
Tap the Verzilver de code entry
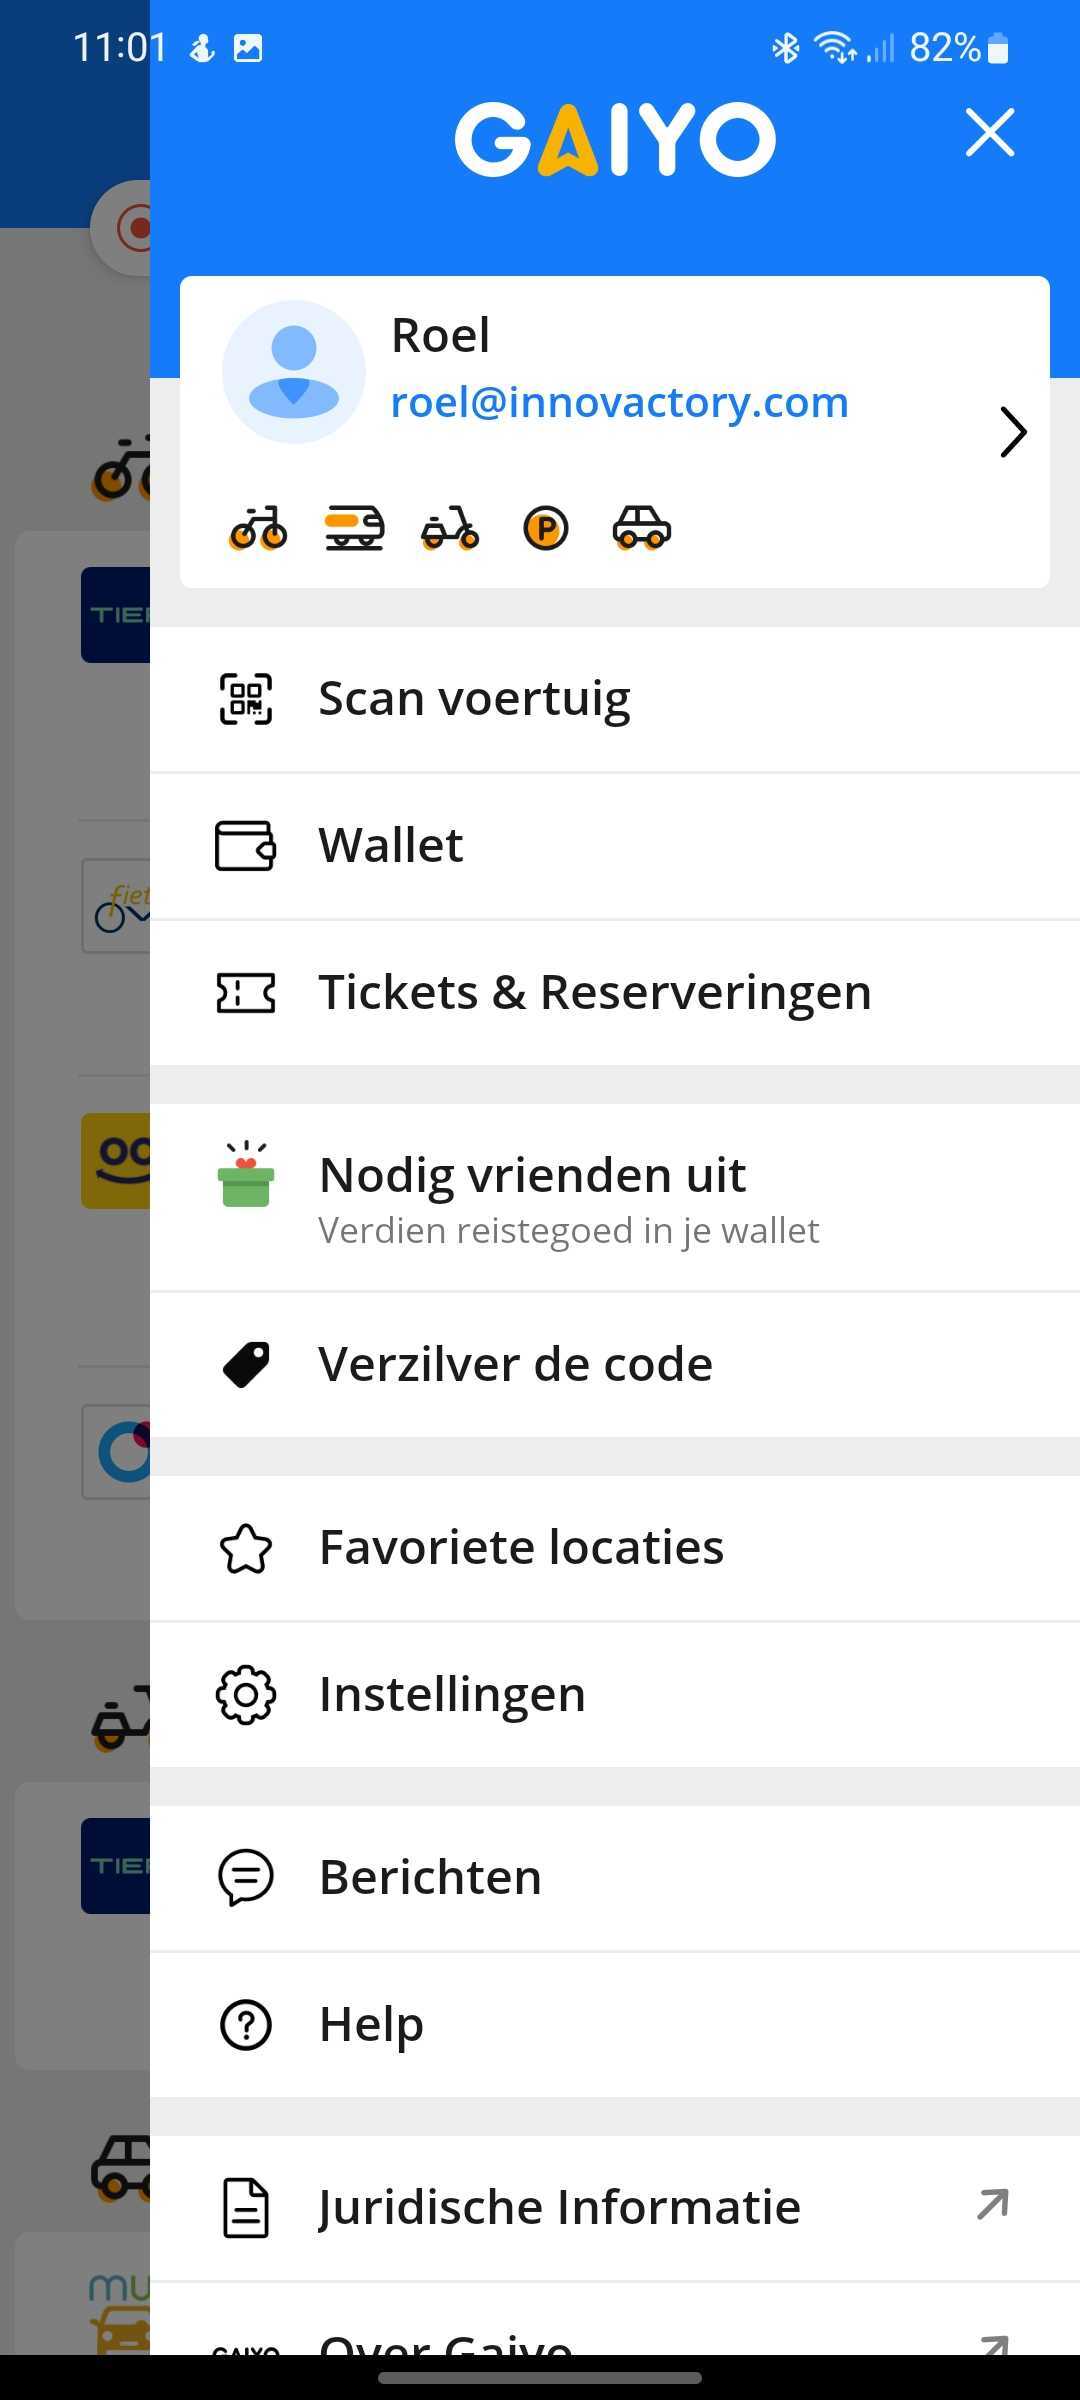tap(615, 1364)
